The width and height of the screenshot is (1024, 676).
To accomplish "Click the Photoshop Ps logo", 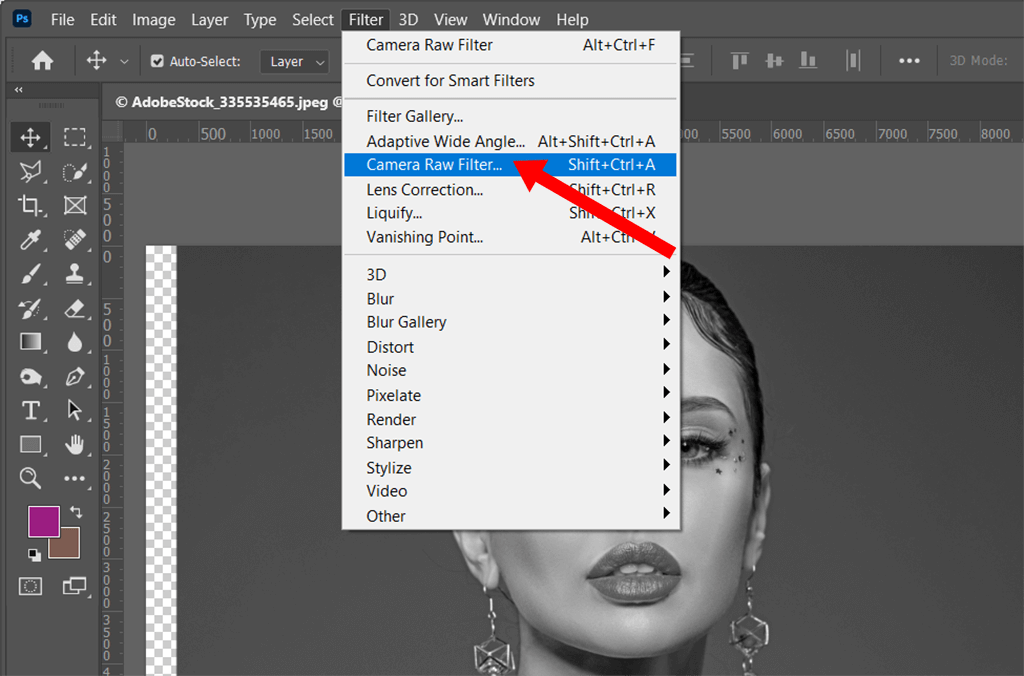I will click(22, 18).
